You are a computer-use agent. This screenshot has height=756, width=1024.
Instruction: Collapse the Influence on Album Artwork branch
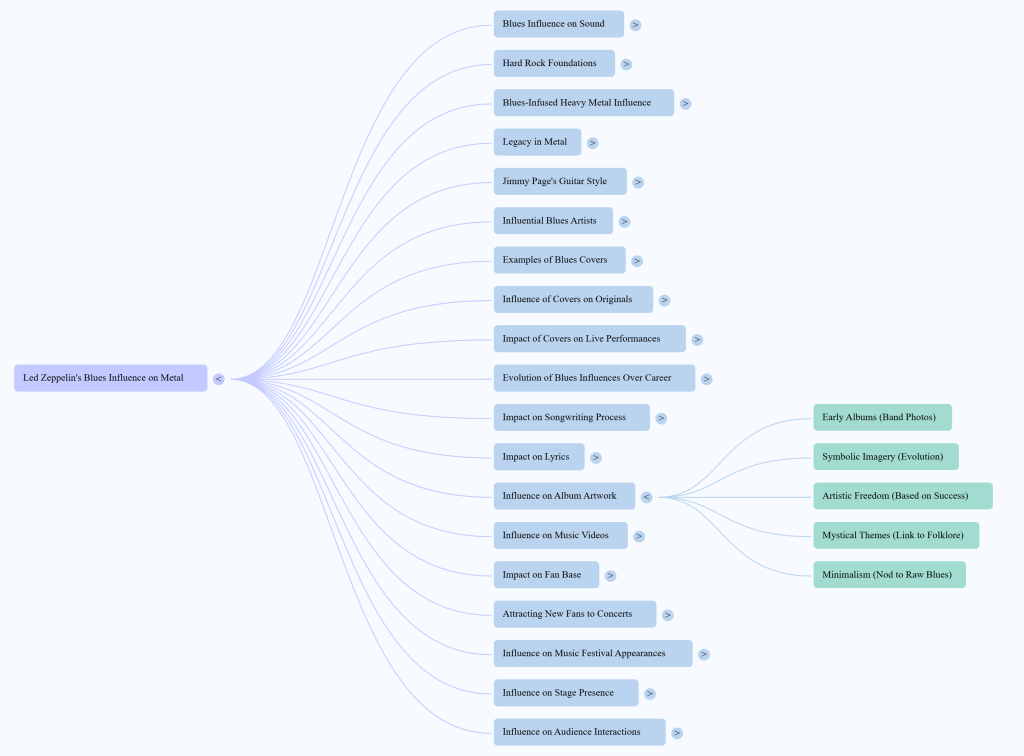pos(646,497)
